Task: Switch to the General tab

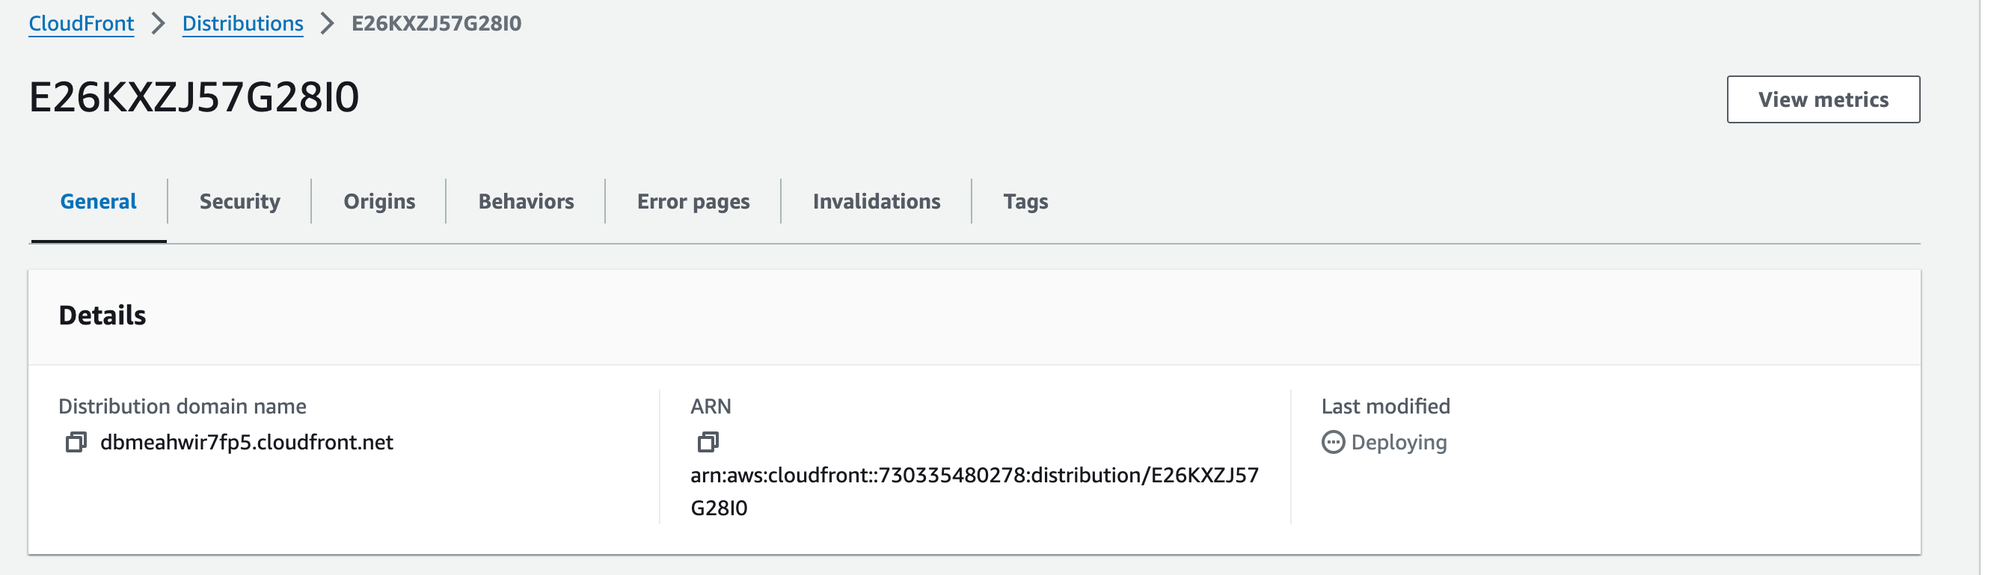Action: [98, 201]
